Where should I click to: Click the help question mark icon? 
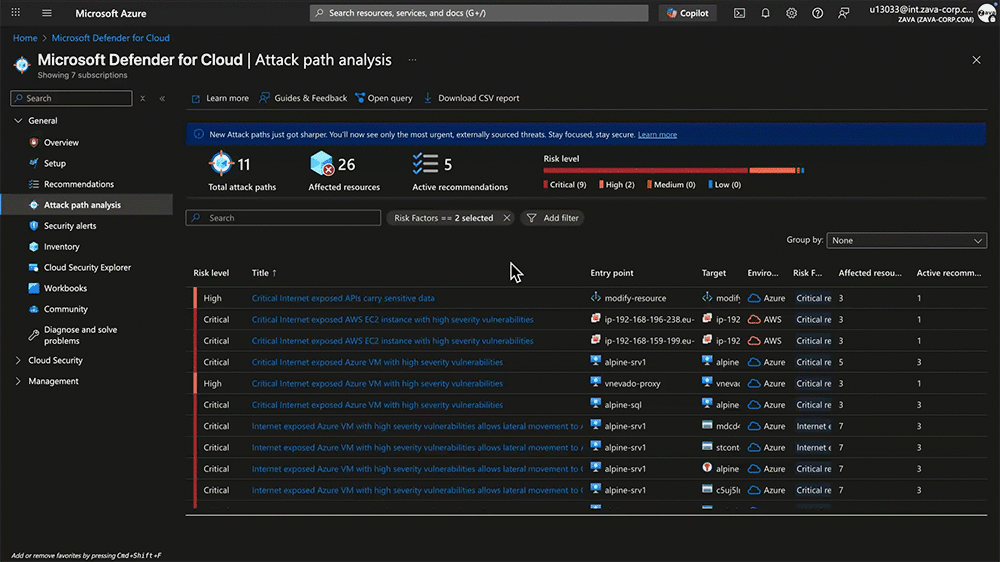tap(817, 13)
